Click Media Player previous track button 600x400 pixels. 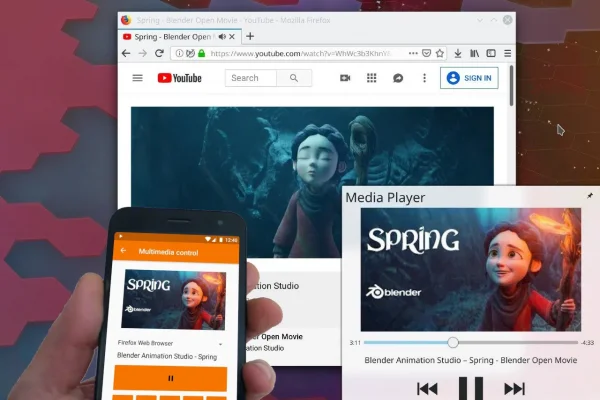pyautogui.click(x=427, y=389)
